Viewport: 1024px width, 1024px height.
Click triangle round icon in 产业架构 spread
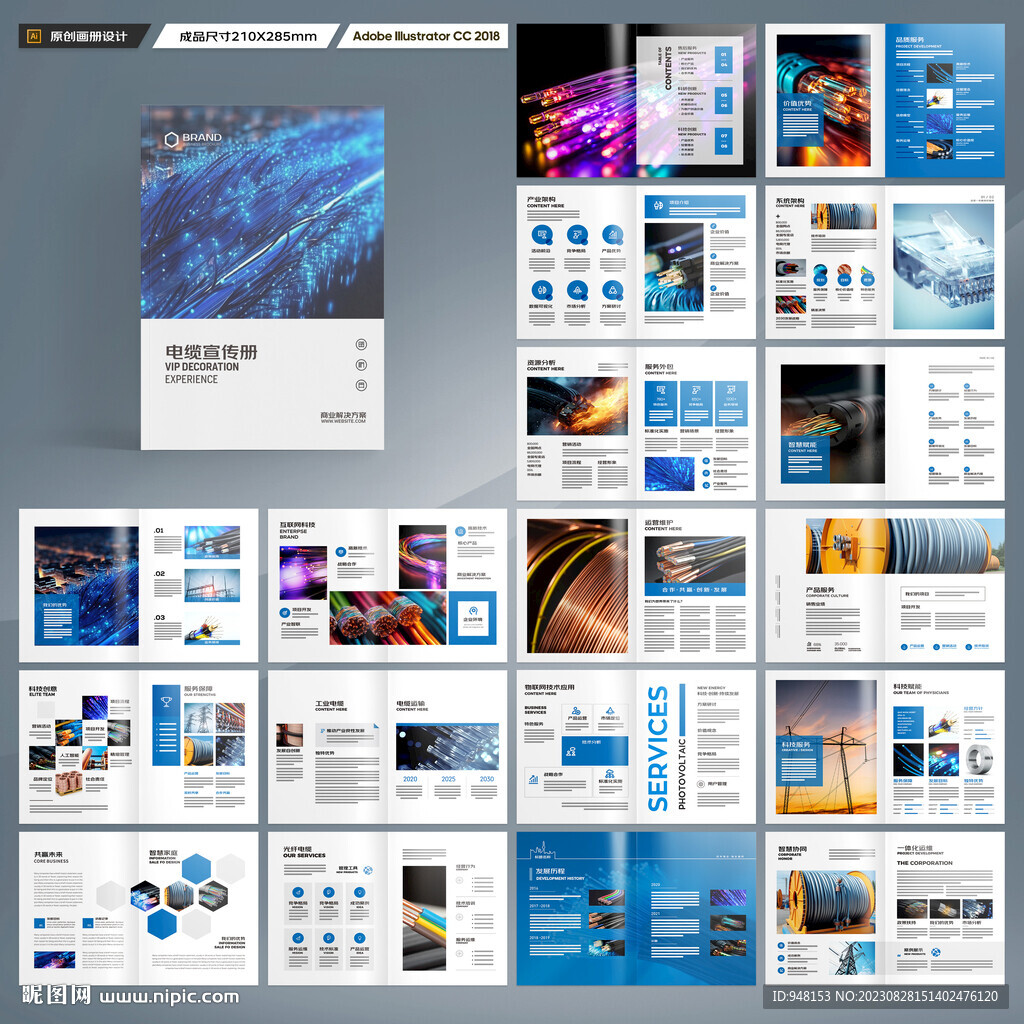pyautogui.click(x=612, y=289)
